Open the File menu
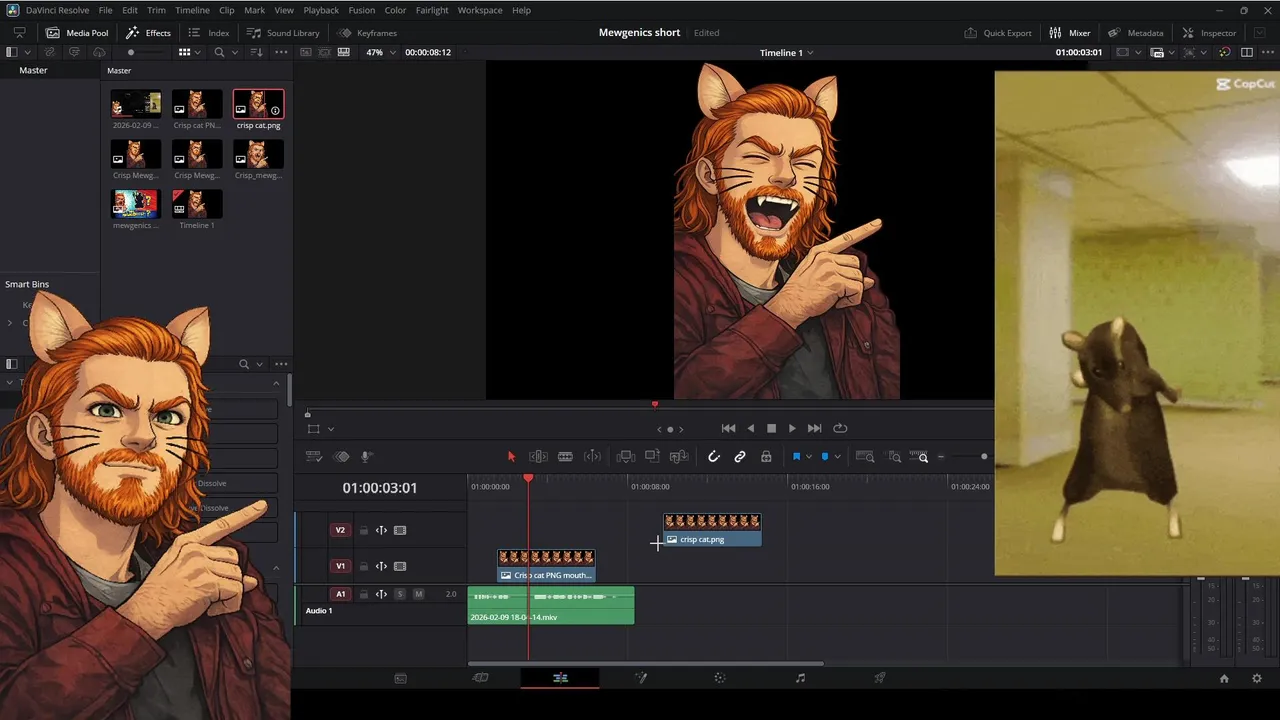 105,10
